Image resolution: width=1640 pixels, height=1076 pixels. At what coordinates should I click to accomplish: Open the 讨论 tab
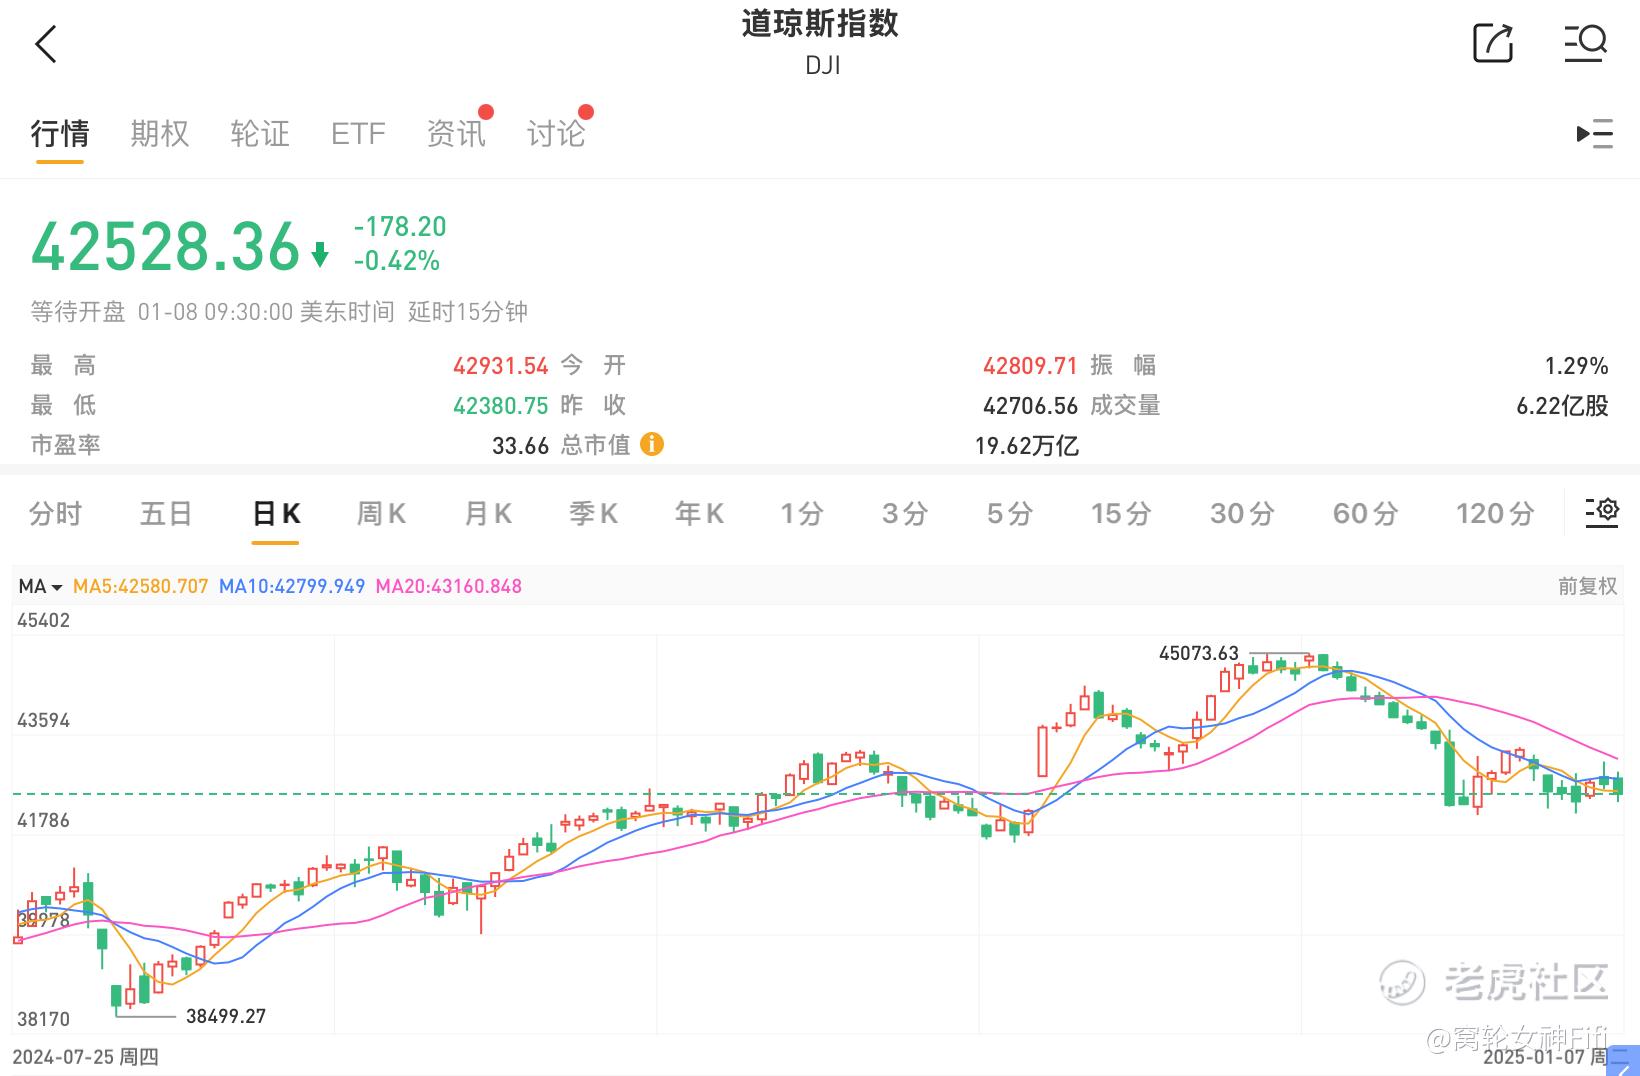(x=556, y=133)
